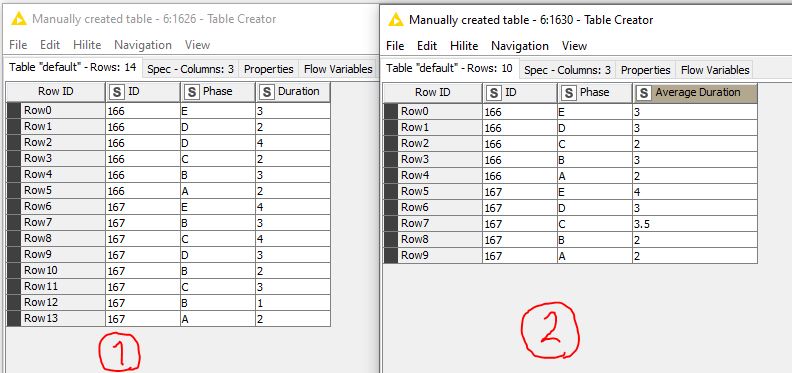Click Phase cell E in Row5, window 6:1630
The width and height of the screenshot is (792, 373).
coord(595,192)
